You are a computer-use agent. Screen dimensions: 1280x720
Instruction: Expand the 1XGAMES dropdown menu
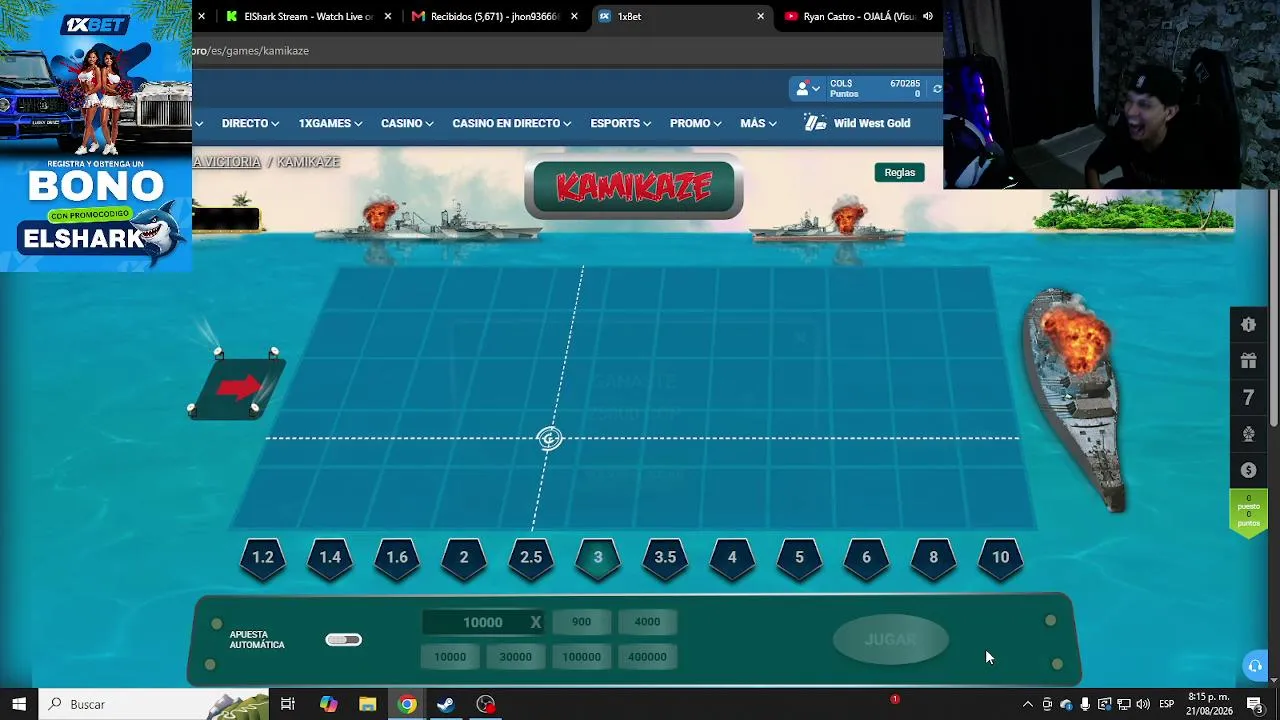point(331,123)
